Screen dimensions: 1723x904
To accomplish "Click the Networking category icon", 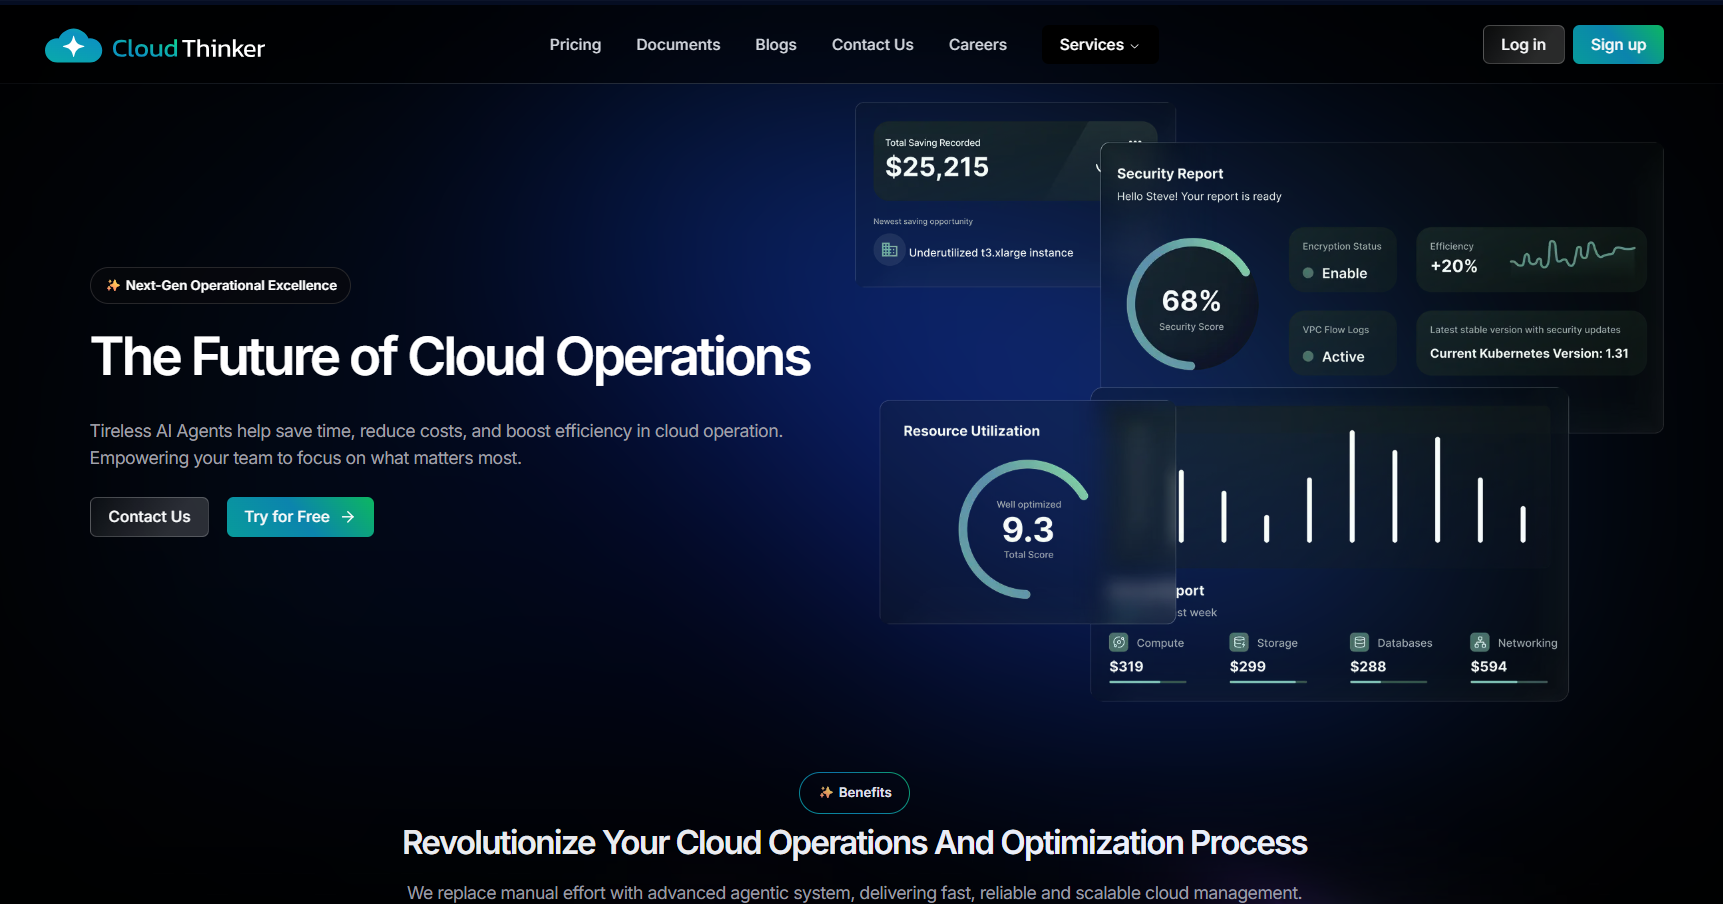I will pyautogui.click(x=1480, y=642).
